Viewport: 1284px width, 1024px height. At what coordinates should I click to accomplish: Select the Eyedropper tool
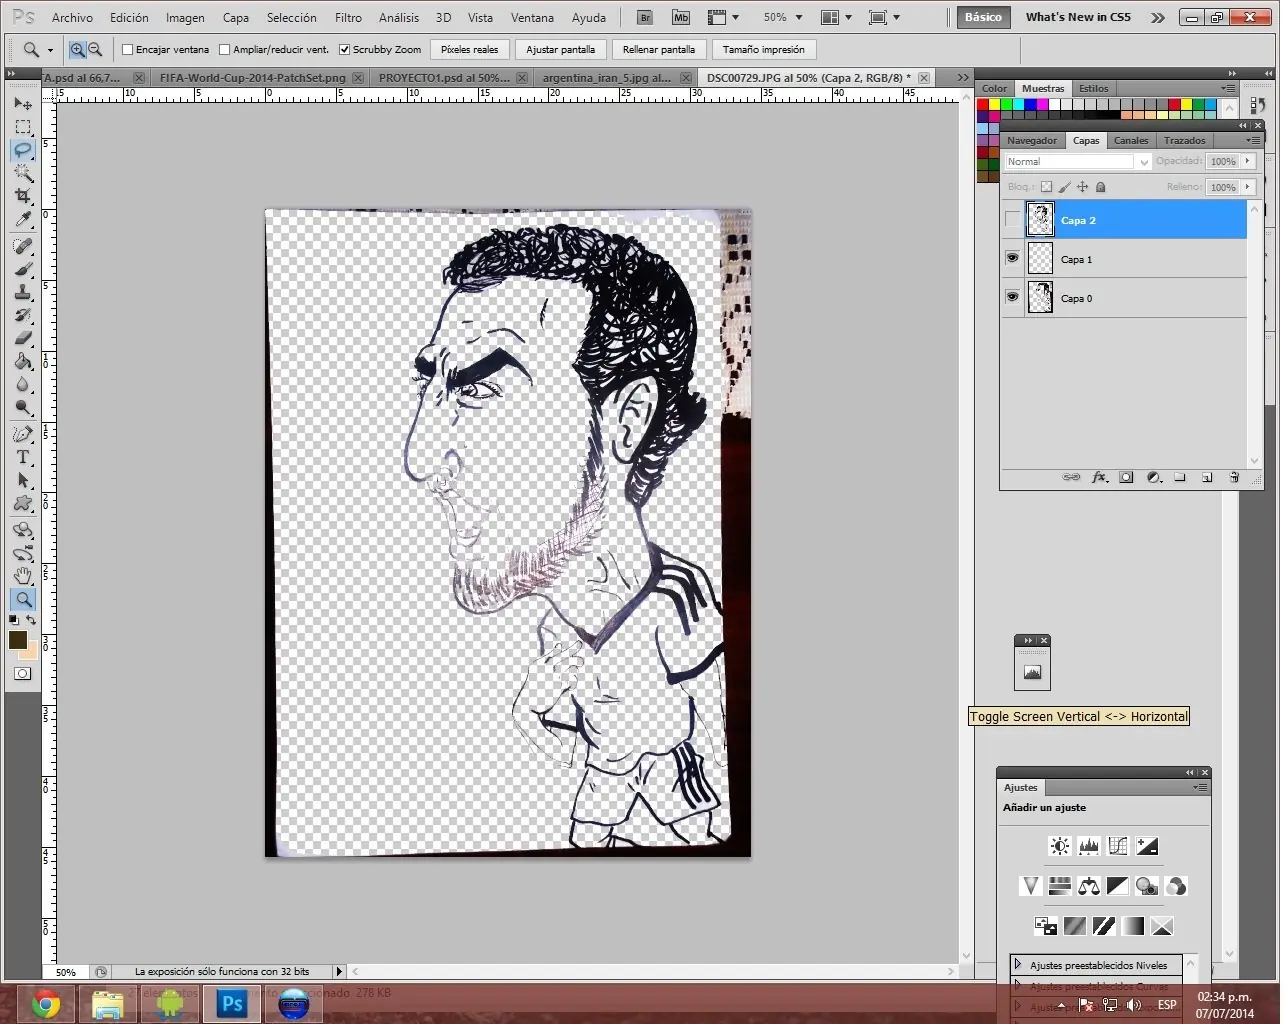[x=23, y=220]
